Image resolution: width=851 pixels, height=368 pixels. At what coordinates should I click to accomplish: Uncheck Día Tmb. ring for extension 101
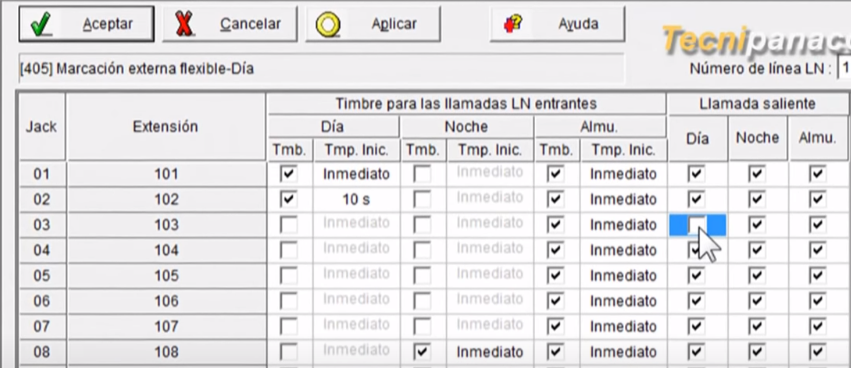(x=289, y=174)
